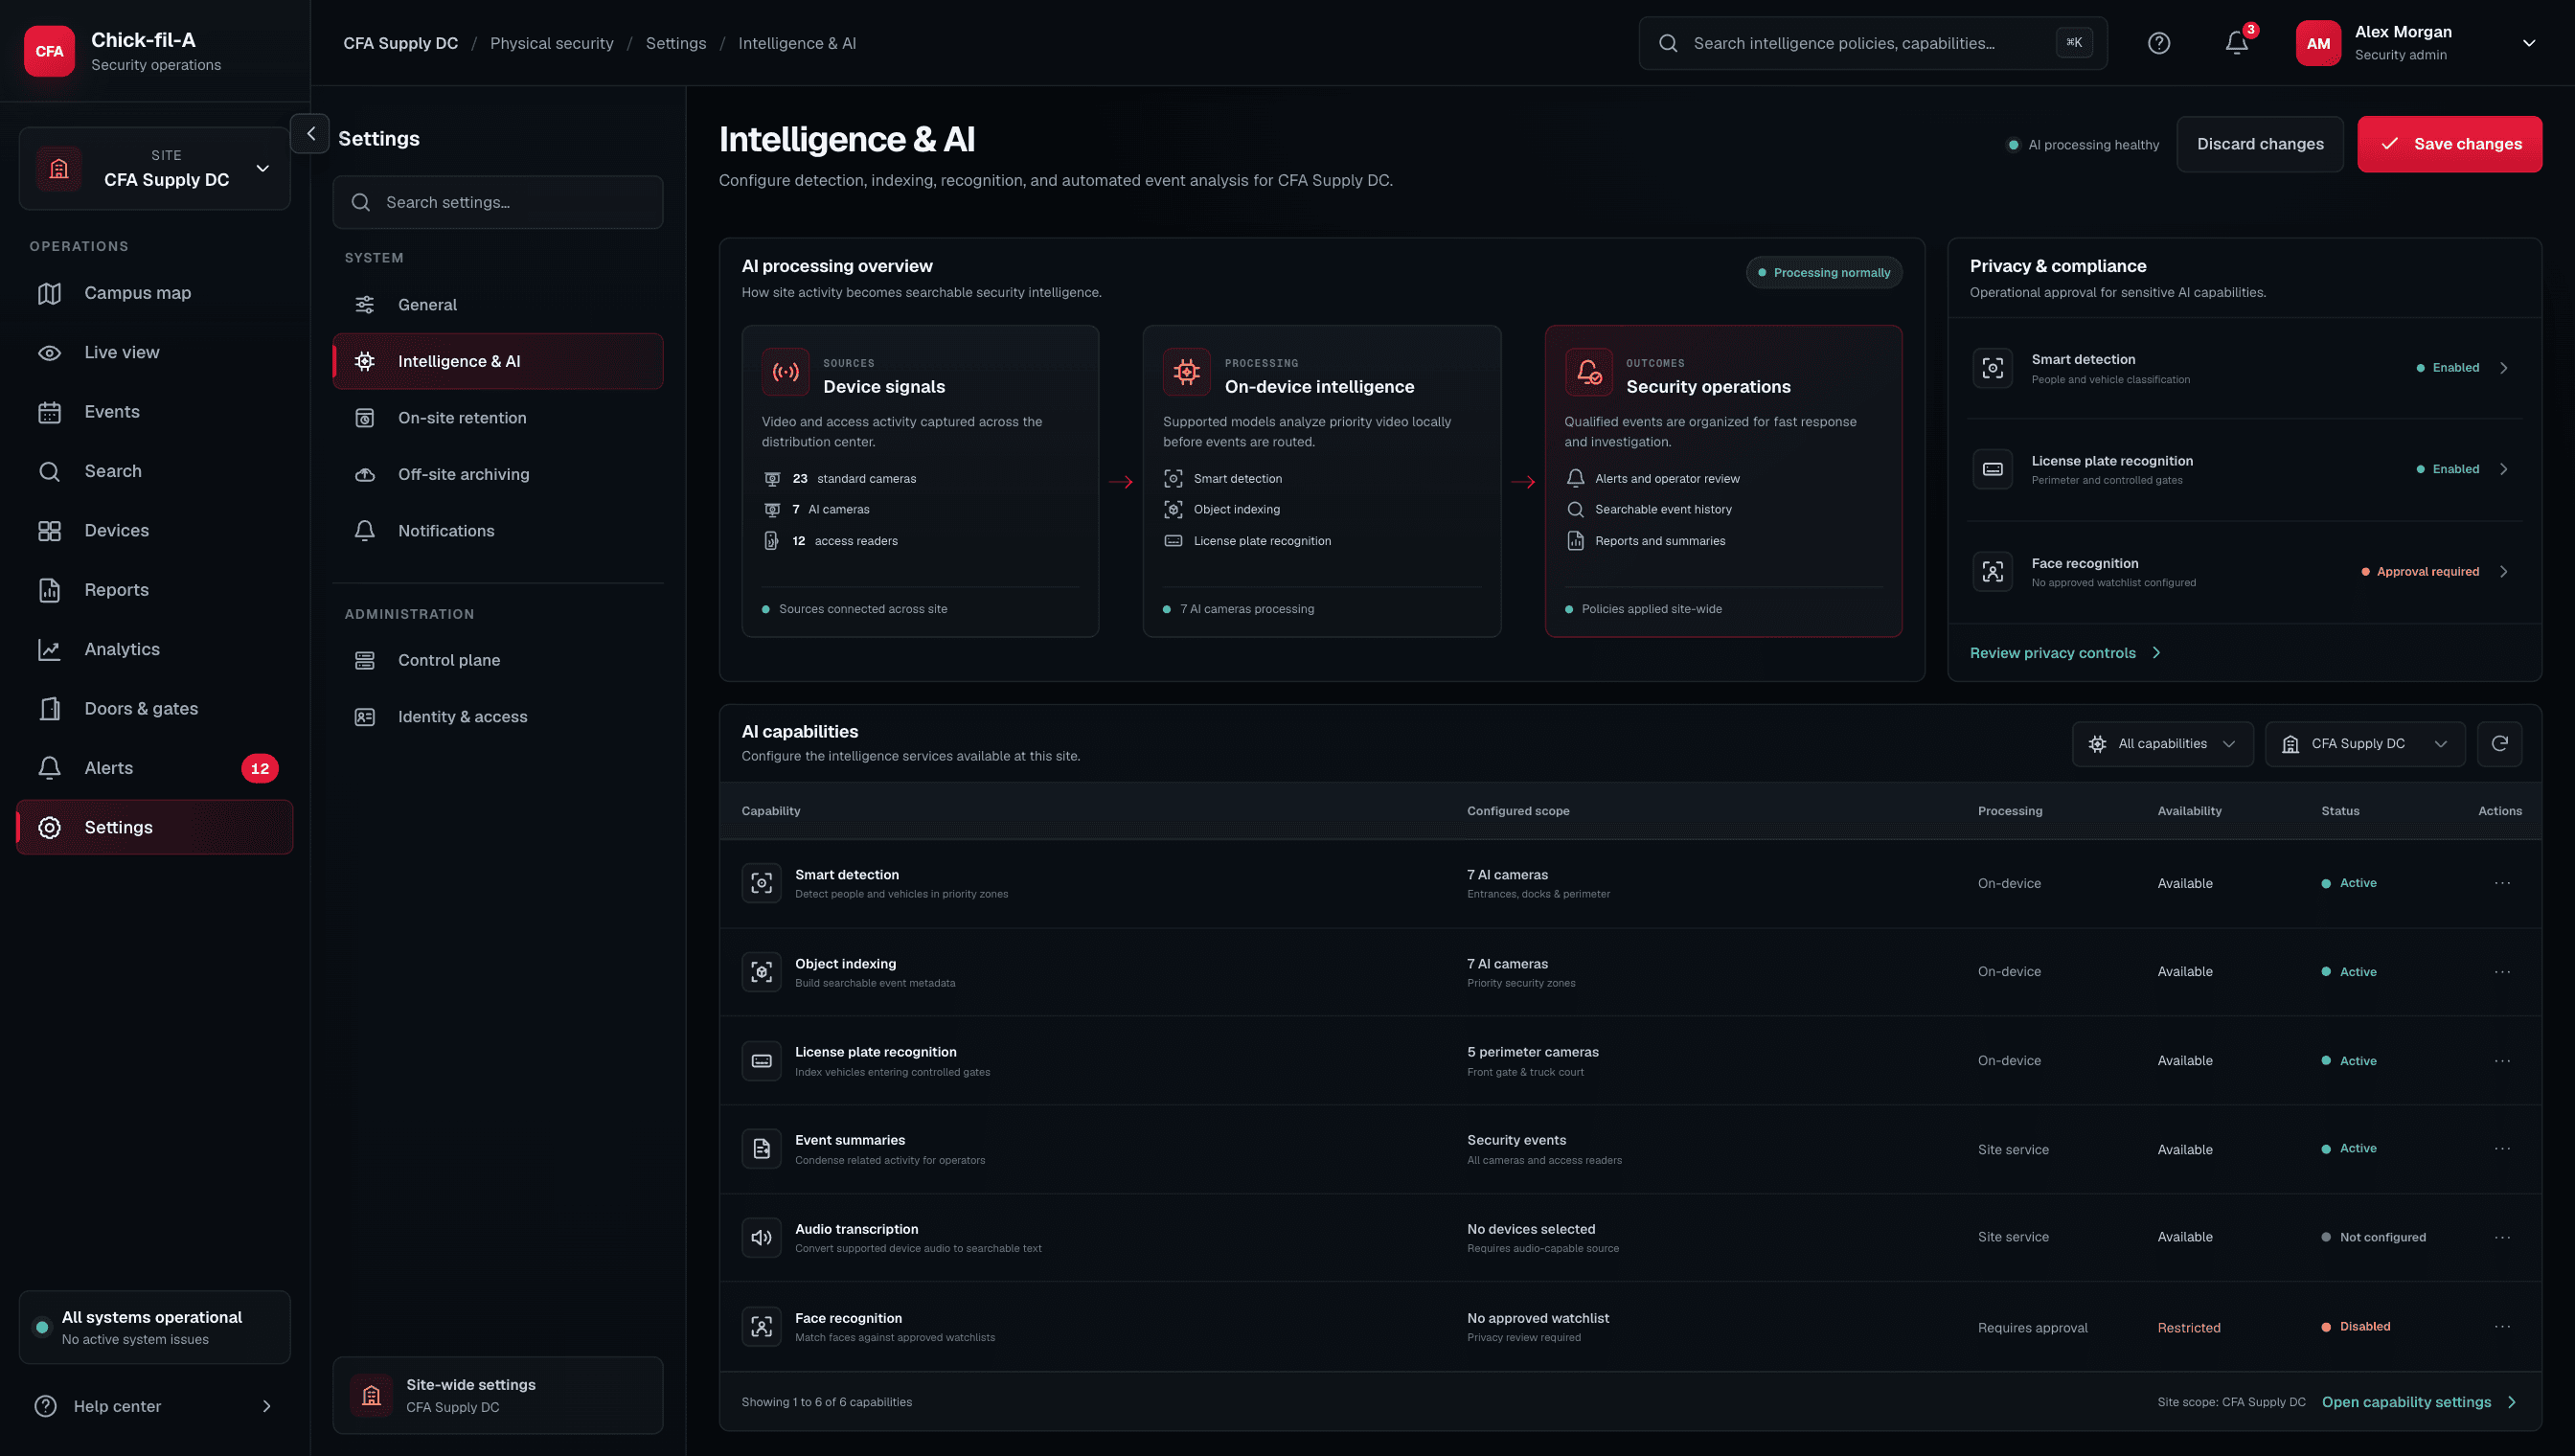
Task: Open the CFA Supply DC scope dropdown in capabilities
Action: tap(2364, 743)
